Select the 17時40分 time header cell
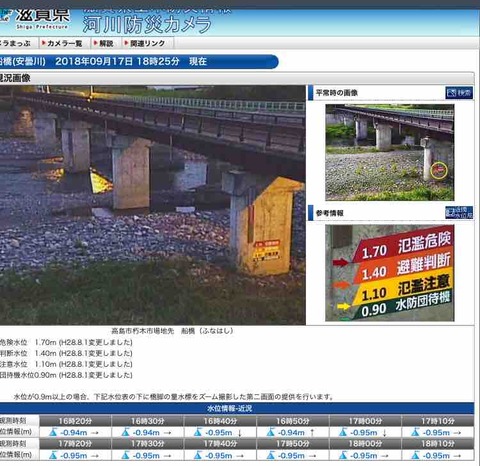Viewport: 480px width, 466px height. point(220,444)
